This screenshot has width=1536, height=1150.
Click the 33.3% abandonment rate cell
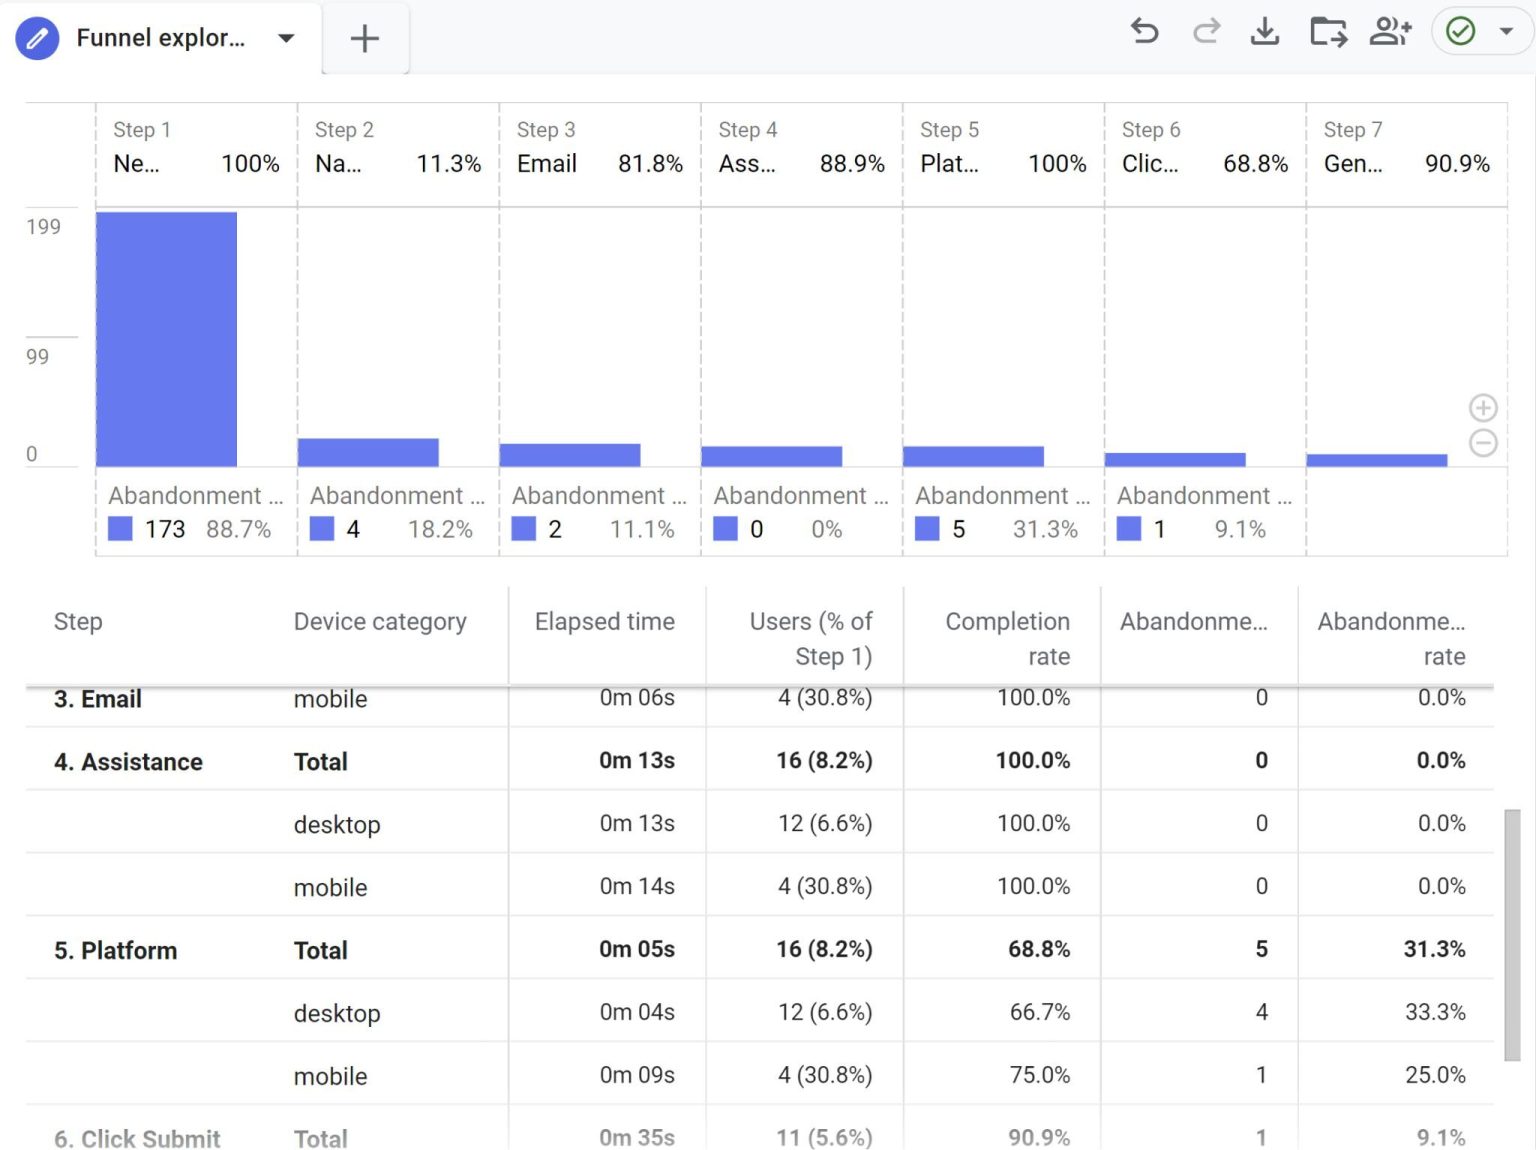point(1435,1012)
